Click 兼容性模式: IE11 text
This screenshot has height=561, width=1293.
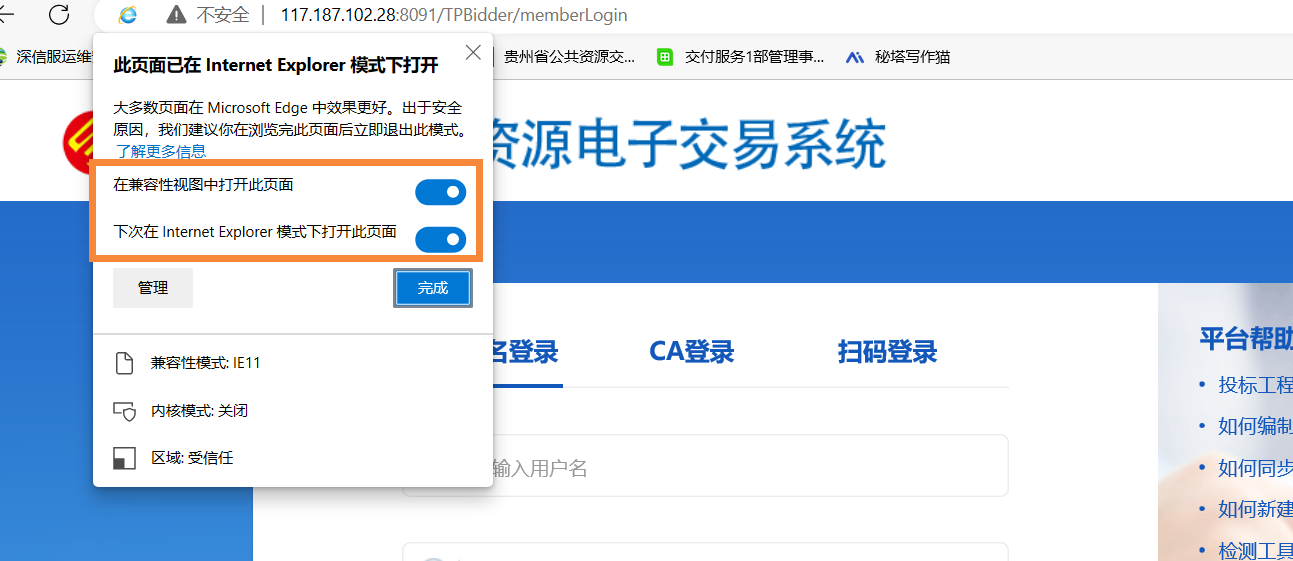(206, 363)
